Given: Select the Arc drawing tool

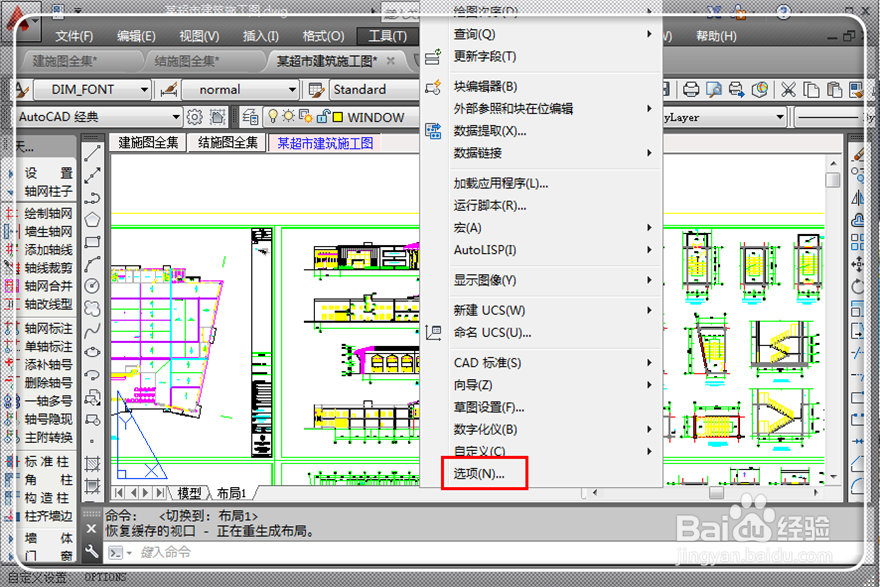Looking at the screenshot, I should tap(93, 264).
